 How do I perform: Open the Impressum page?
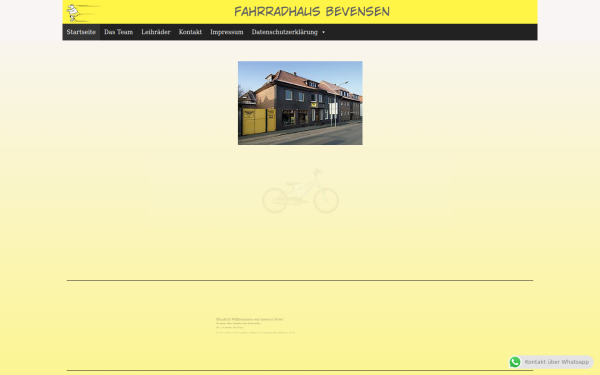(227, 32)
